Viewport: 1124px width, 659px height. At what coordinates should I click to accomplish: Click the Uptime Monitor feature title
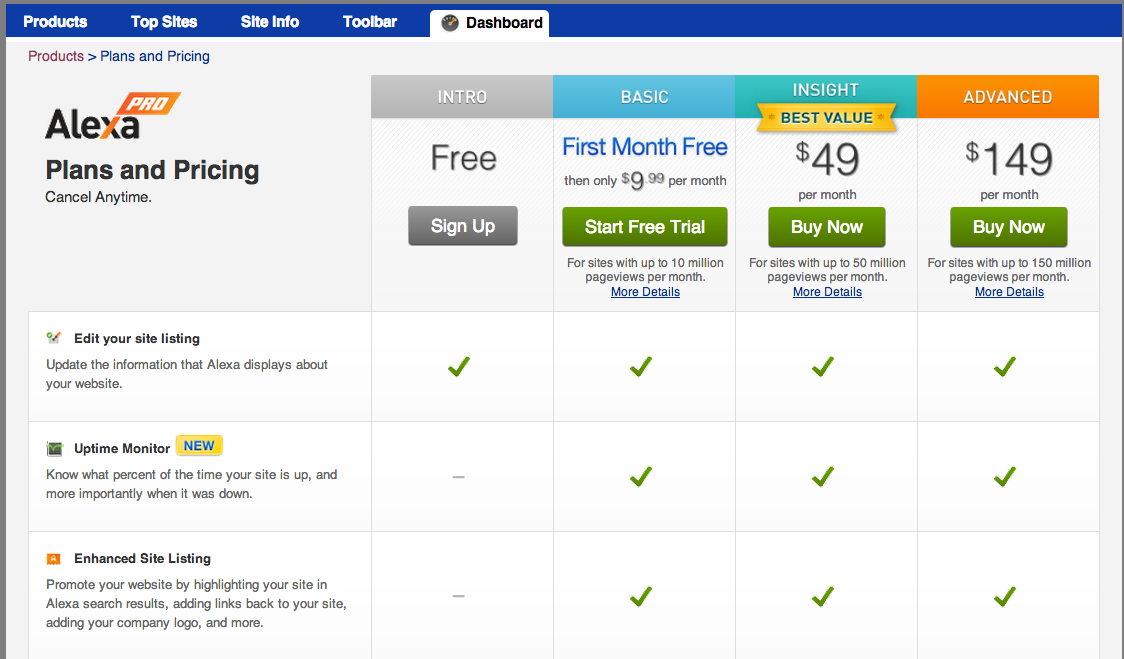122,449
